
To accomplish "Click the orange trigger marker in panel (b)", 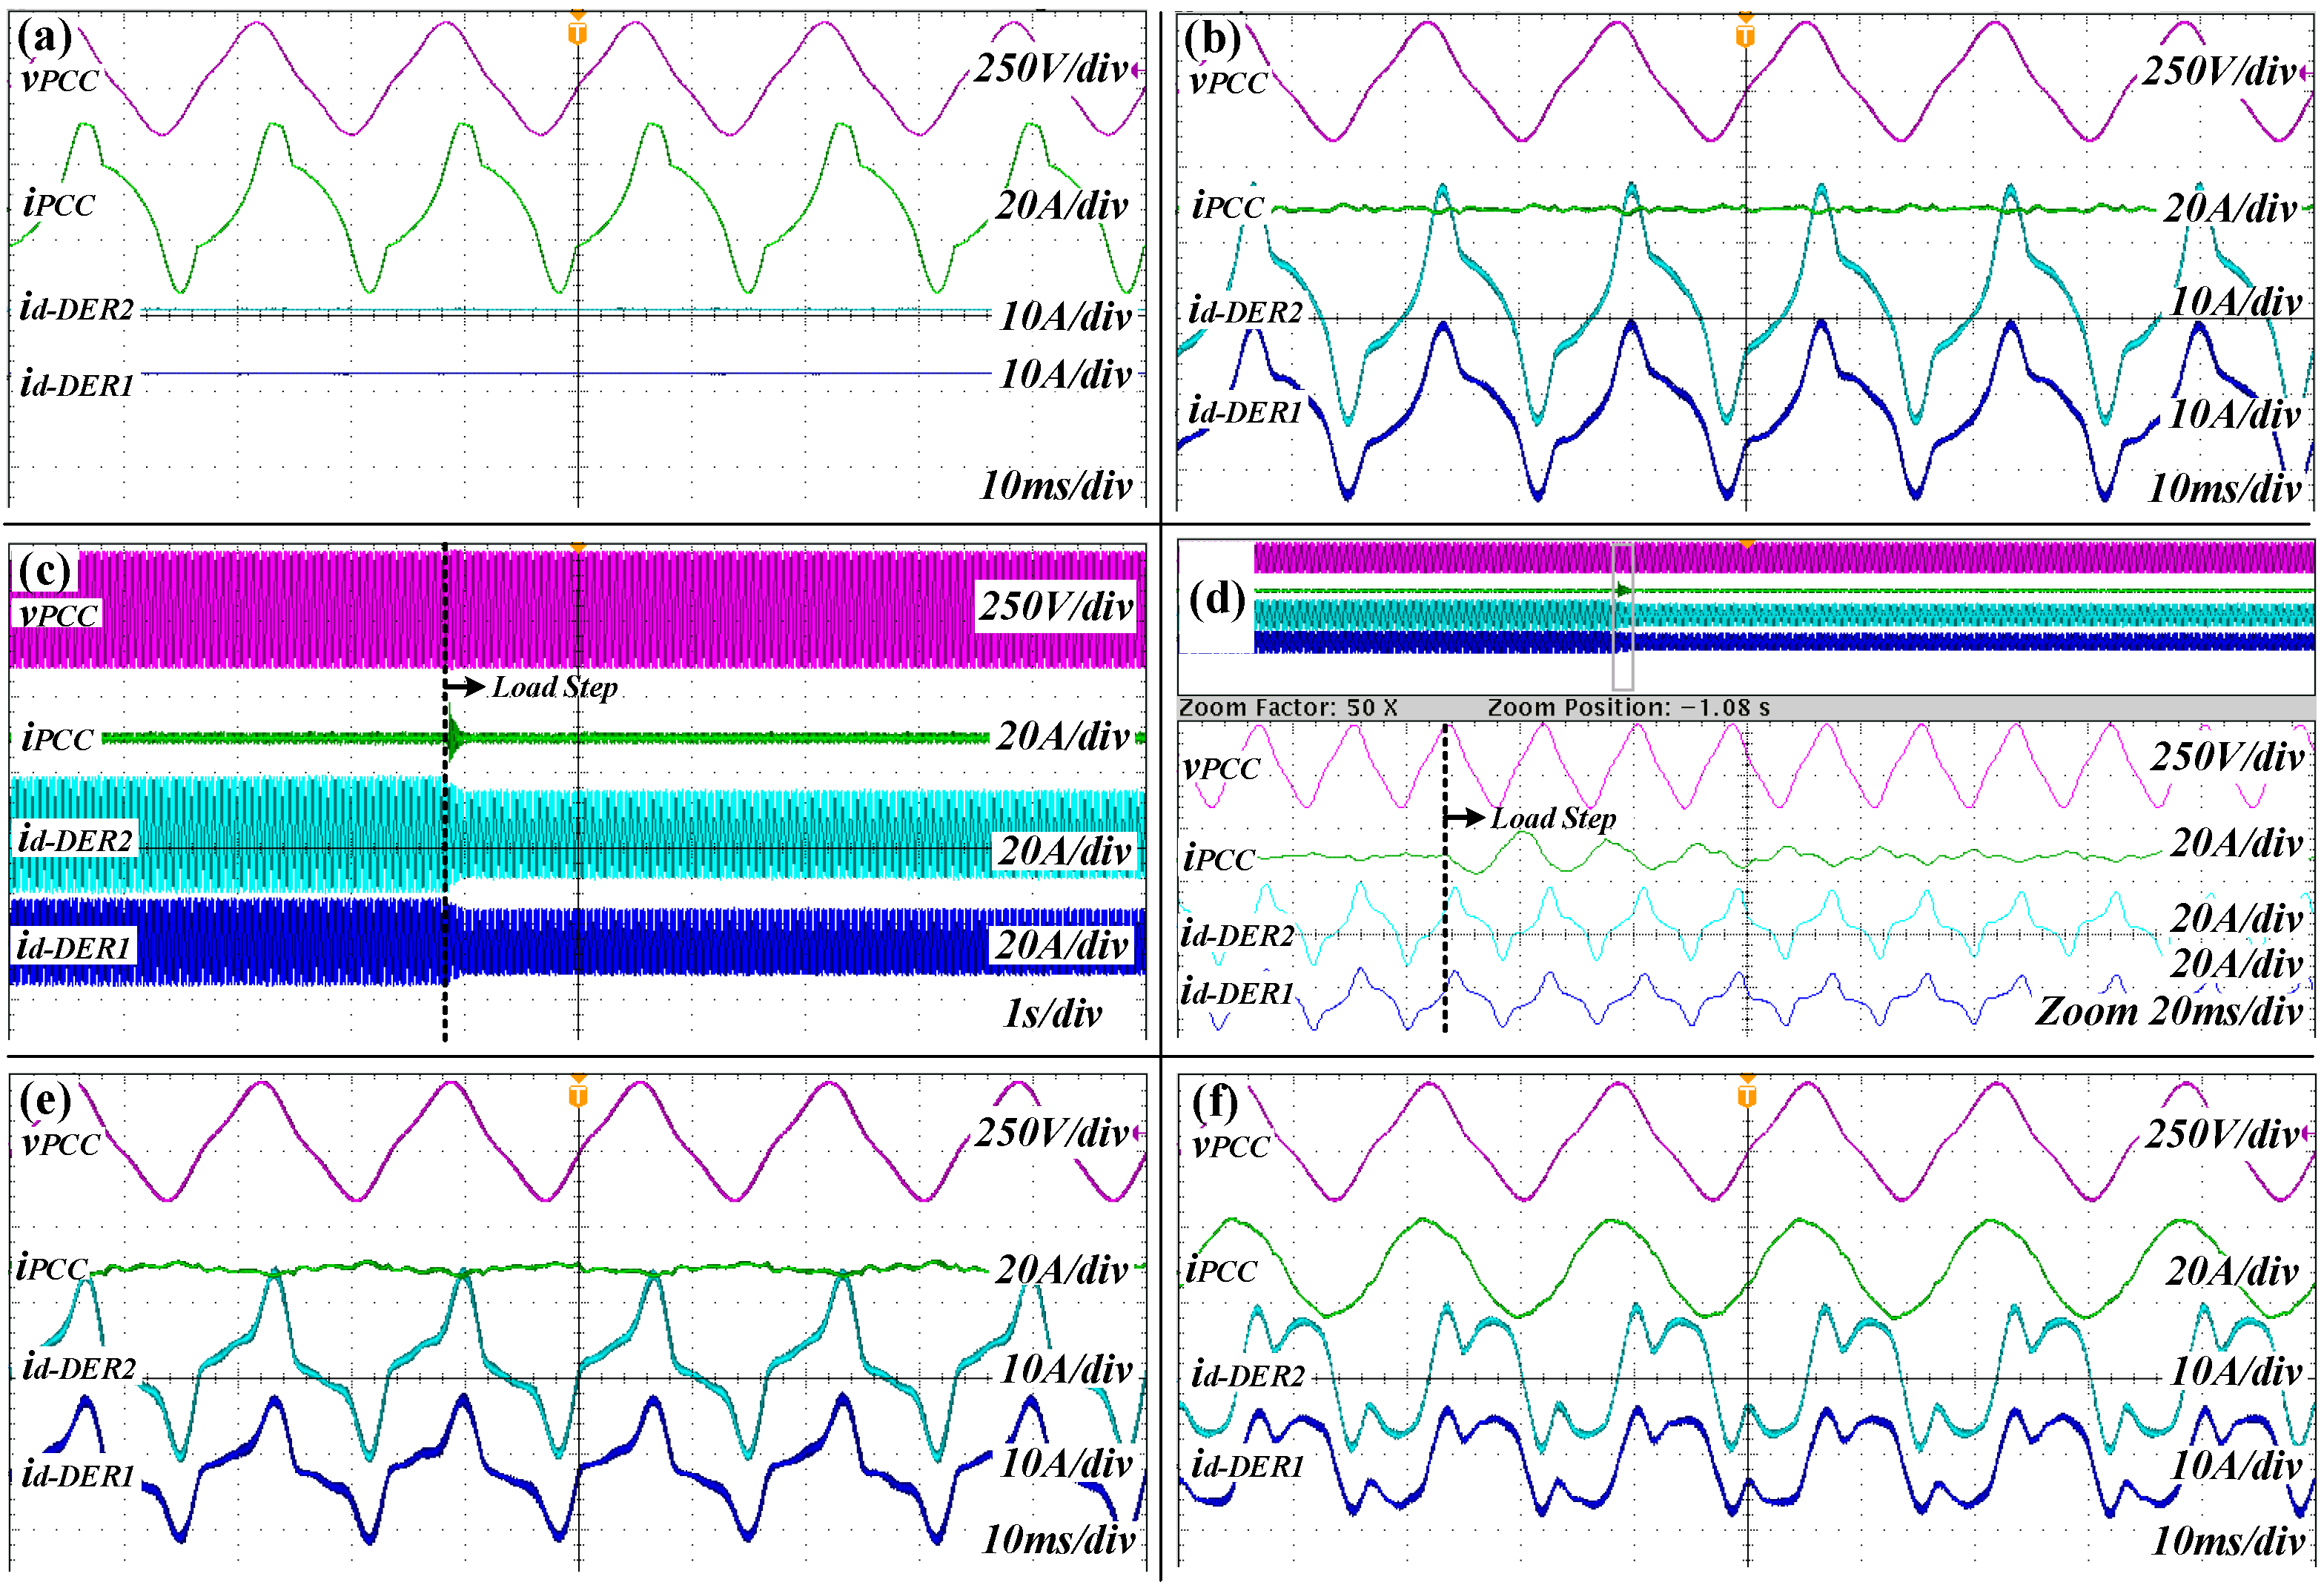I will point(1745,36).
